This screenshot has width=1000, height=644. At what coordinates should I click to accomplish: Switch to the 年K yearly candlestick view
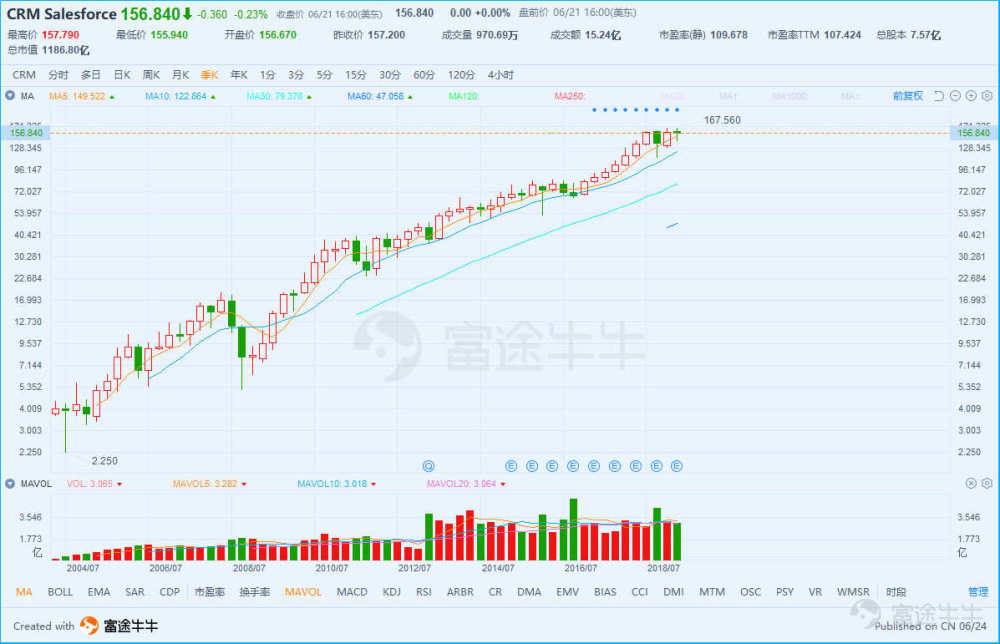[239, 75]
